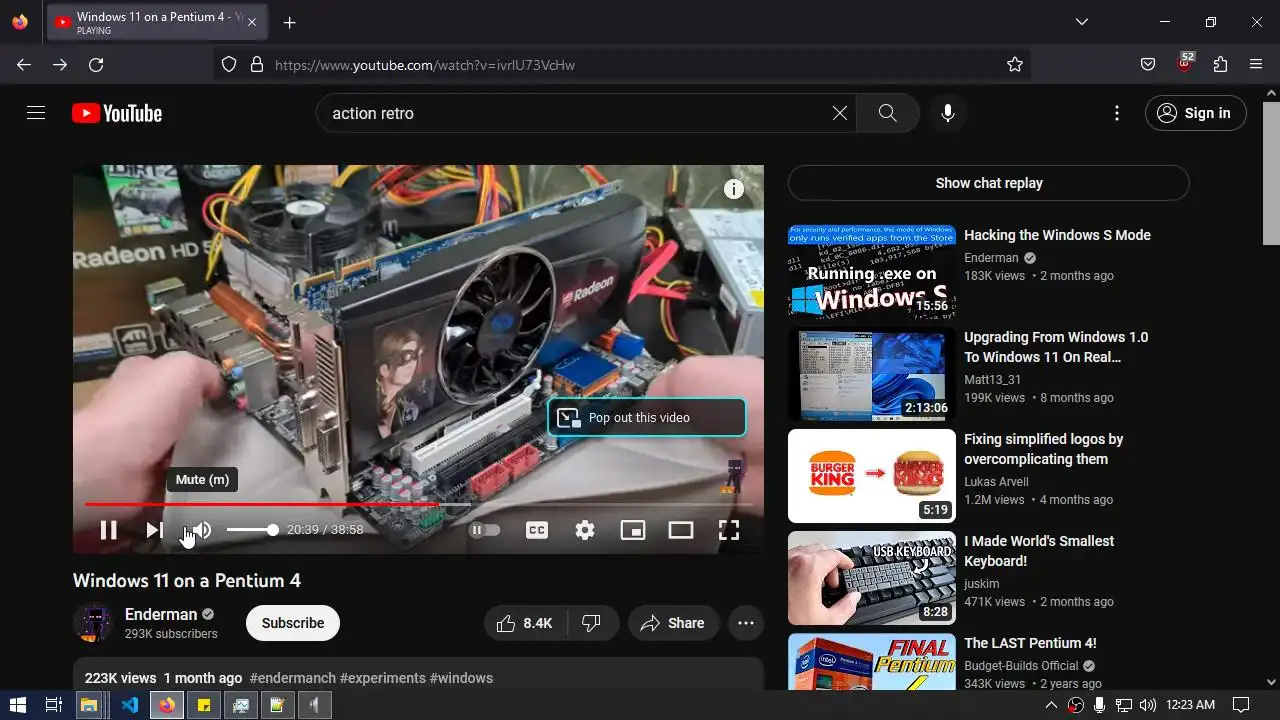Open the notification center icon

[x=1241, y=705]
